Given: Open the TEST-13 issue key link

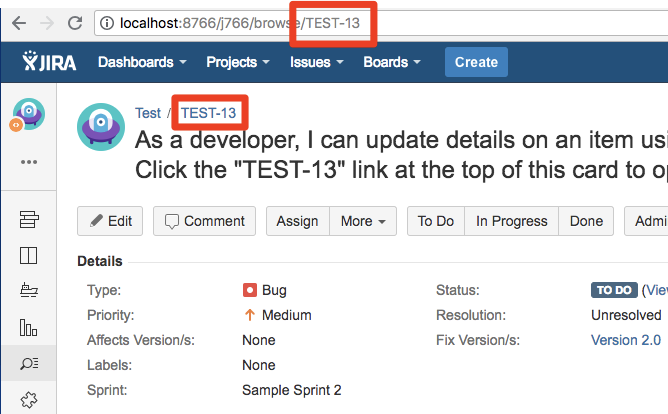Looking at the screenshot, I should click(208, 113).
